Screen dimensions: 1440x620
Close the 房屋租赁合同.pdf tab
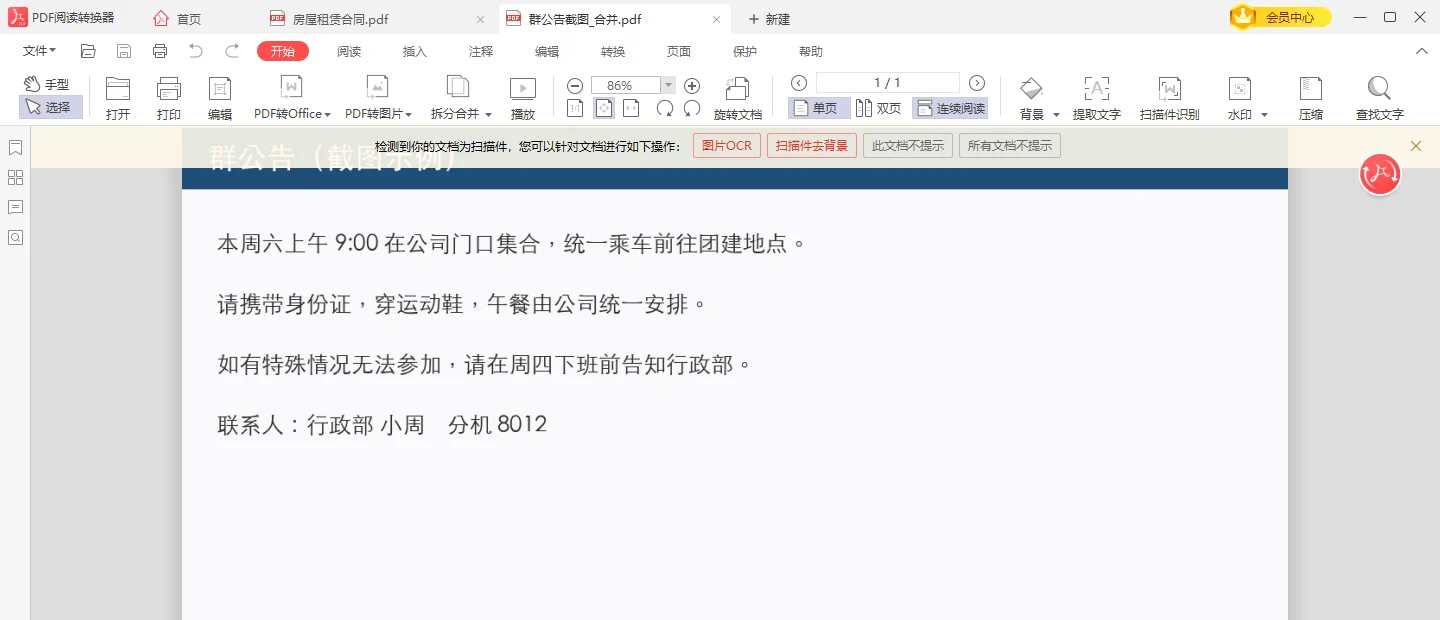point(480,19)
